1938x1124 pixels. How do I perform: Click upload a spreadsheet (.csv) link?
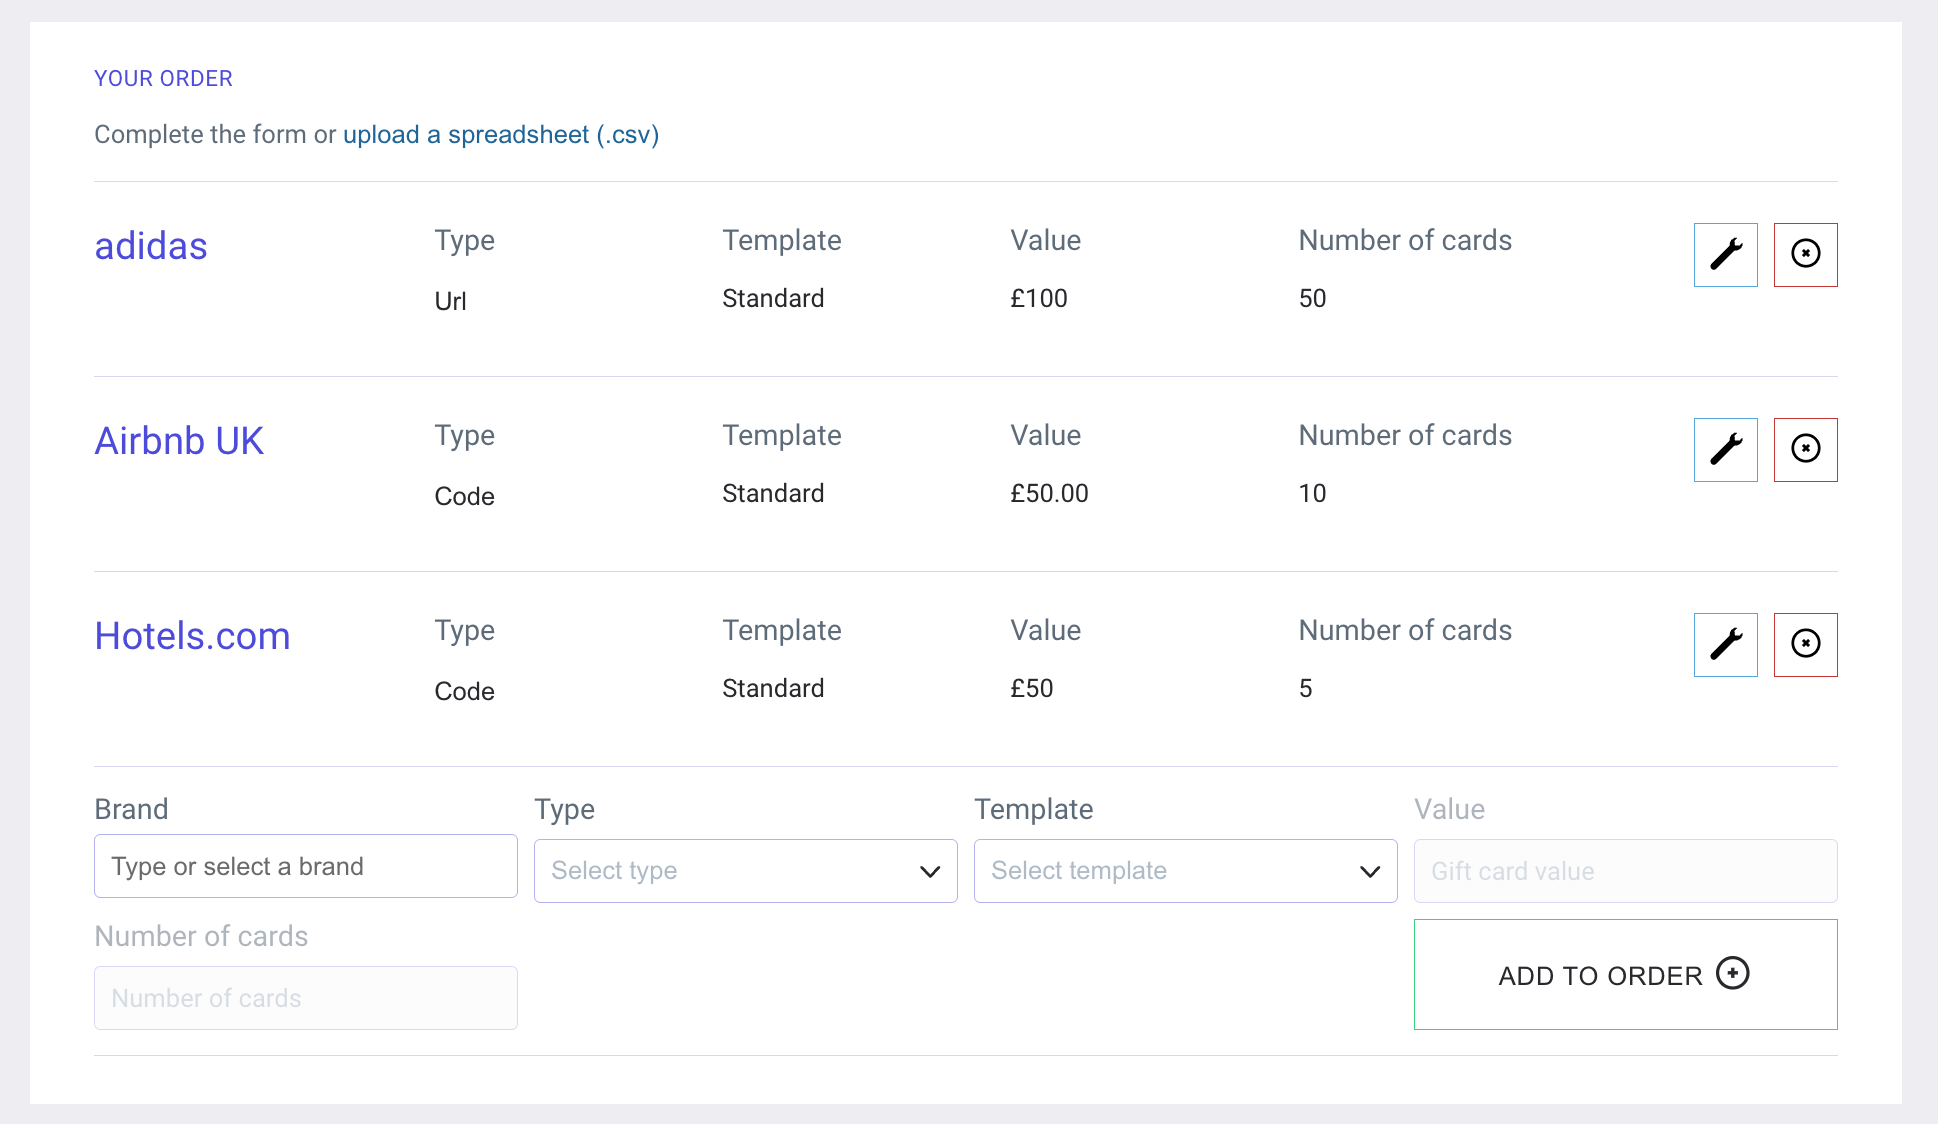click(500, 135)
